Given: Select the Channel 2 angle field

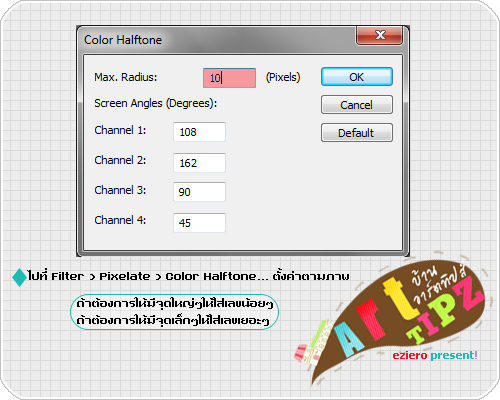Looking at the screenshot, I should point(199,163).
